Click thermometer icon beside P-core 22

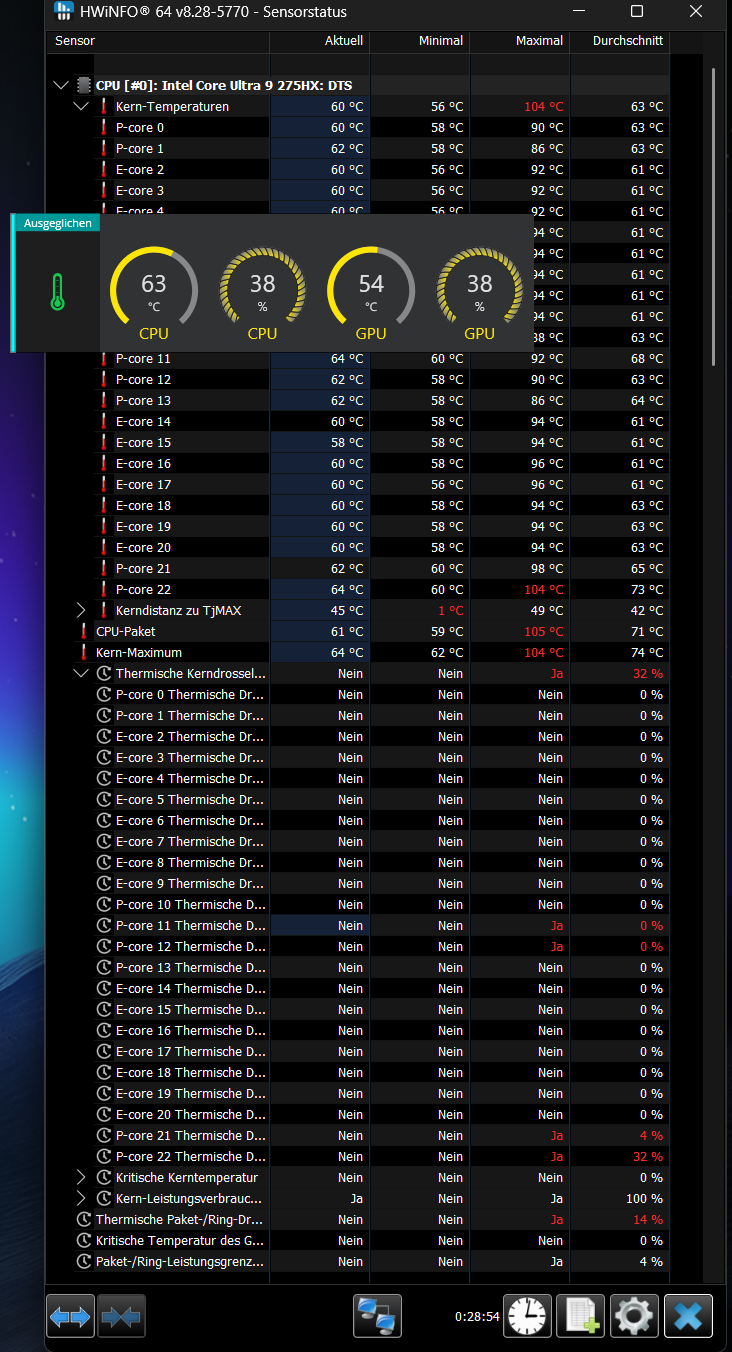pyautogui.click(x=103, y=590)
